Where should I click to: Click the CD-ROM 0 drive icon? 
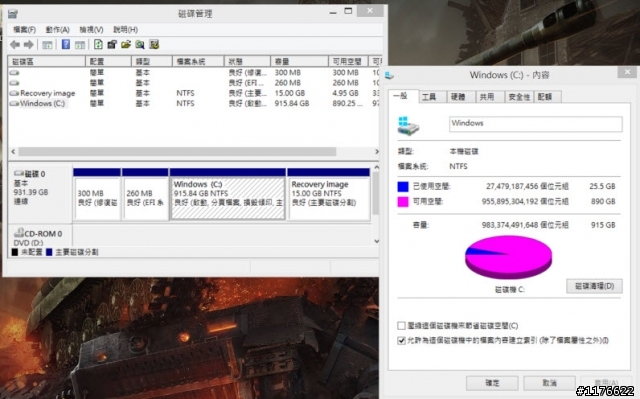[x=19, y=233]
